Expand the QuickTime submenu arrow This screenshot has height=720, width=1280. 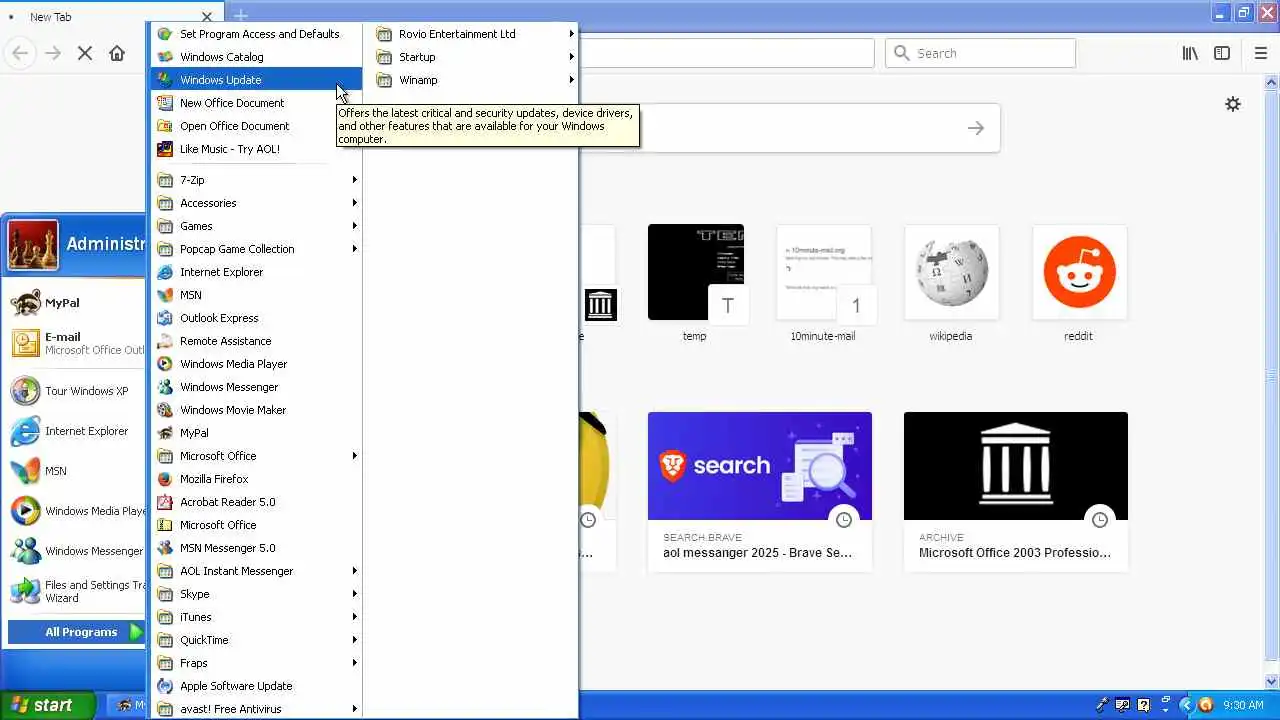[x=354, y=640]
